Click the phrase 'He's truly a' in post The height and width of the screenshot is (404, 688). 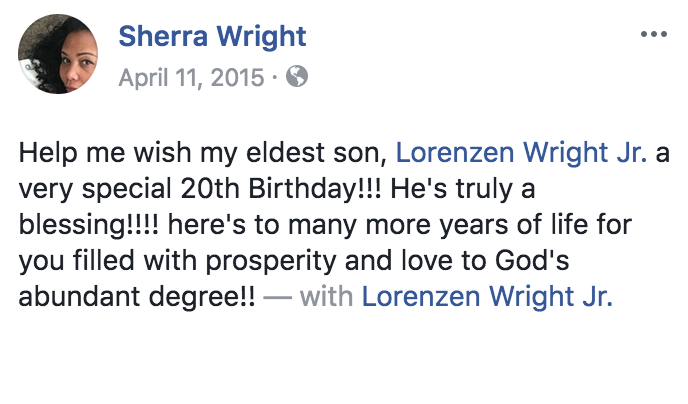[x=462, y=189]
